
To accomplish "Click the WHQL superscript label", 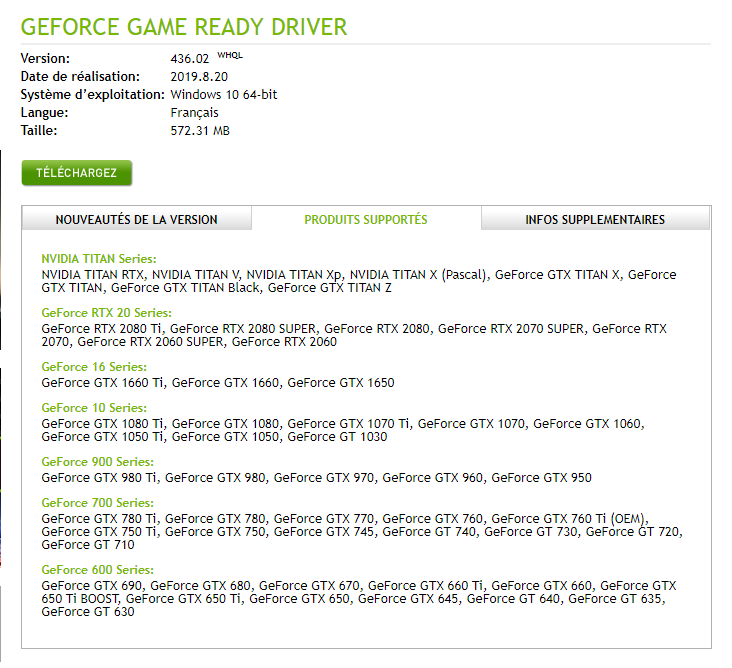I will coord(230,55).
